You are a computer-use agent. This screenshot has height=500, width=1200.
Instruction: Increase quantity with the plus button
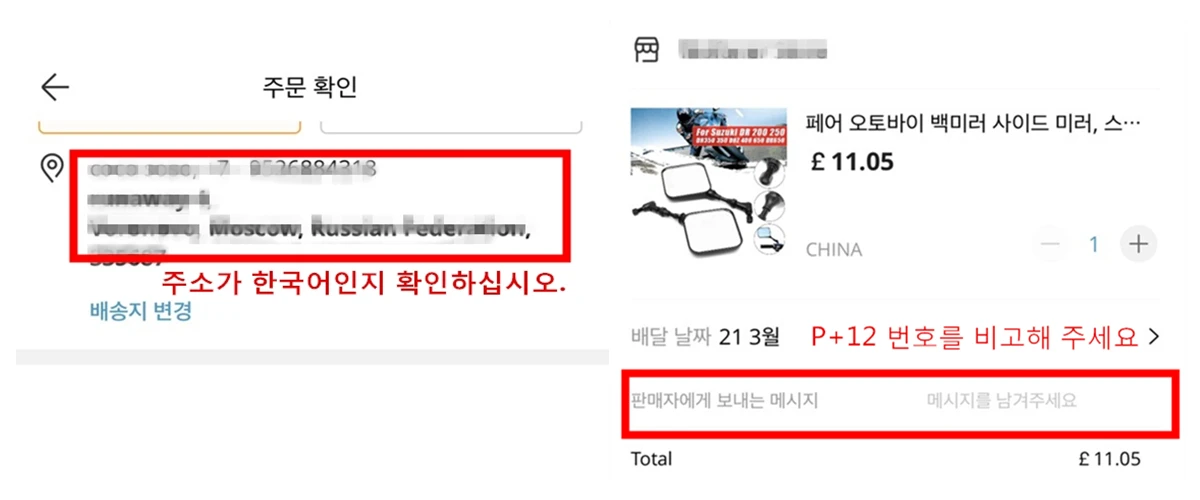[x=1137, y=244]
